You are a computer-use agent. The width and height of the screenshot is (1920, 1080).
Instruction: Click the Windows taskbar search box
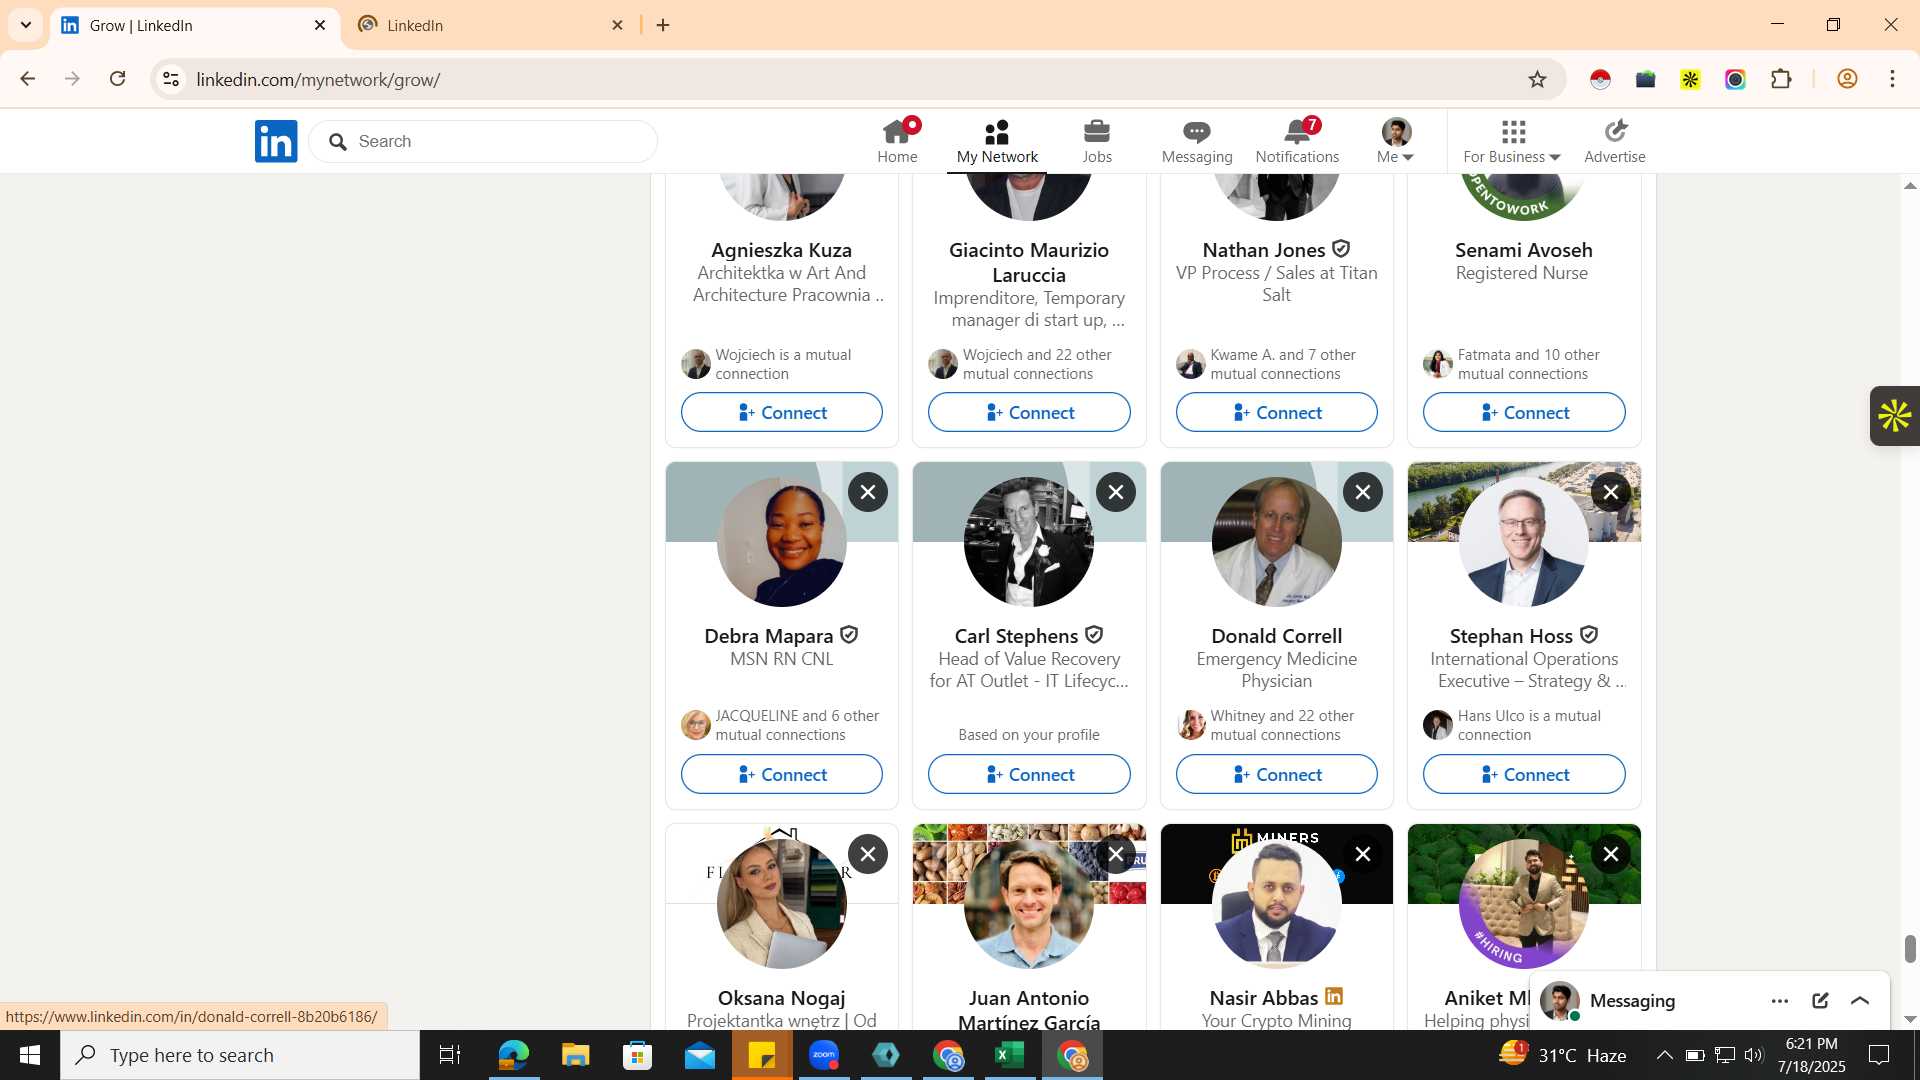click(240, 1055)
